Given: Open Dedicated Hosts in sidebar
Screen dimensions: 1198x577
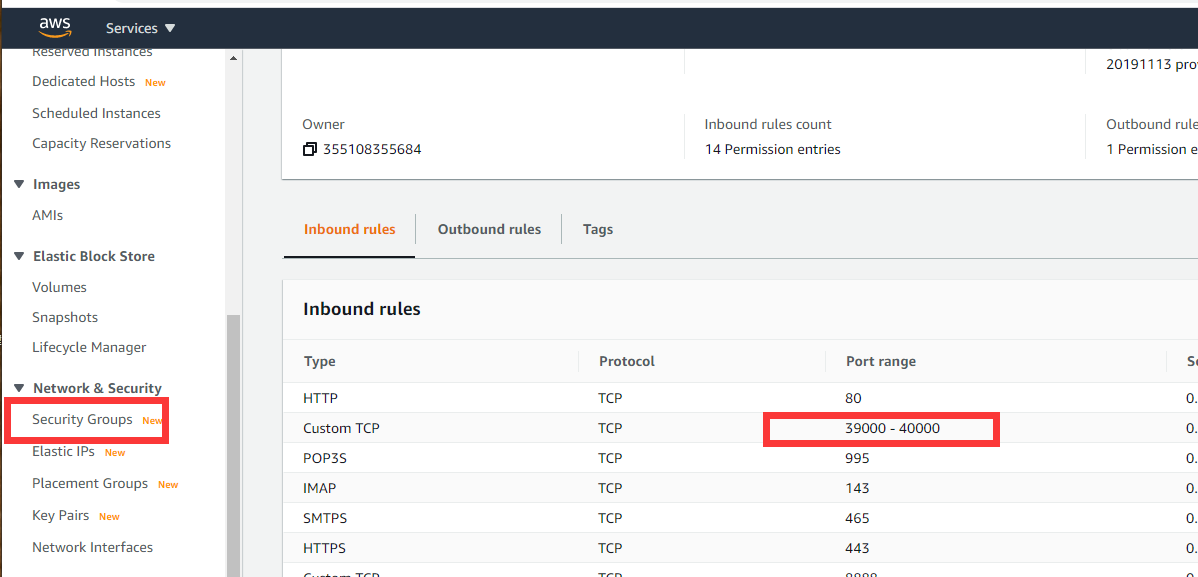Looking at the screenshot, I should [x=83, y=81].
